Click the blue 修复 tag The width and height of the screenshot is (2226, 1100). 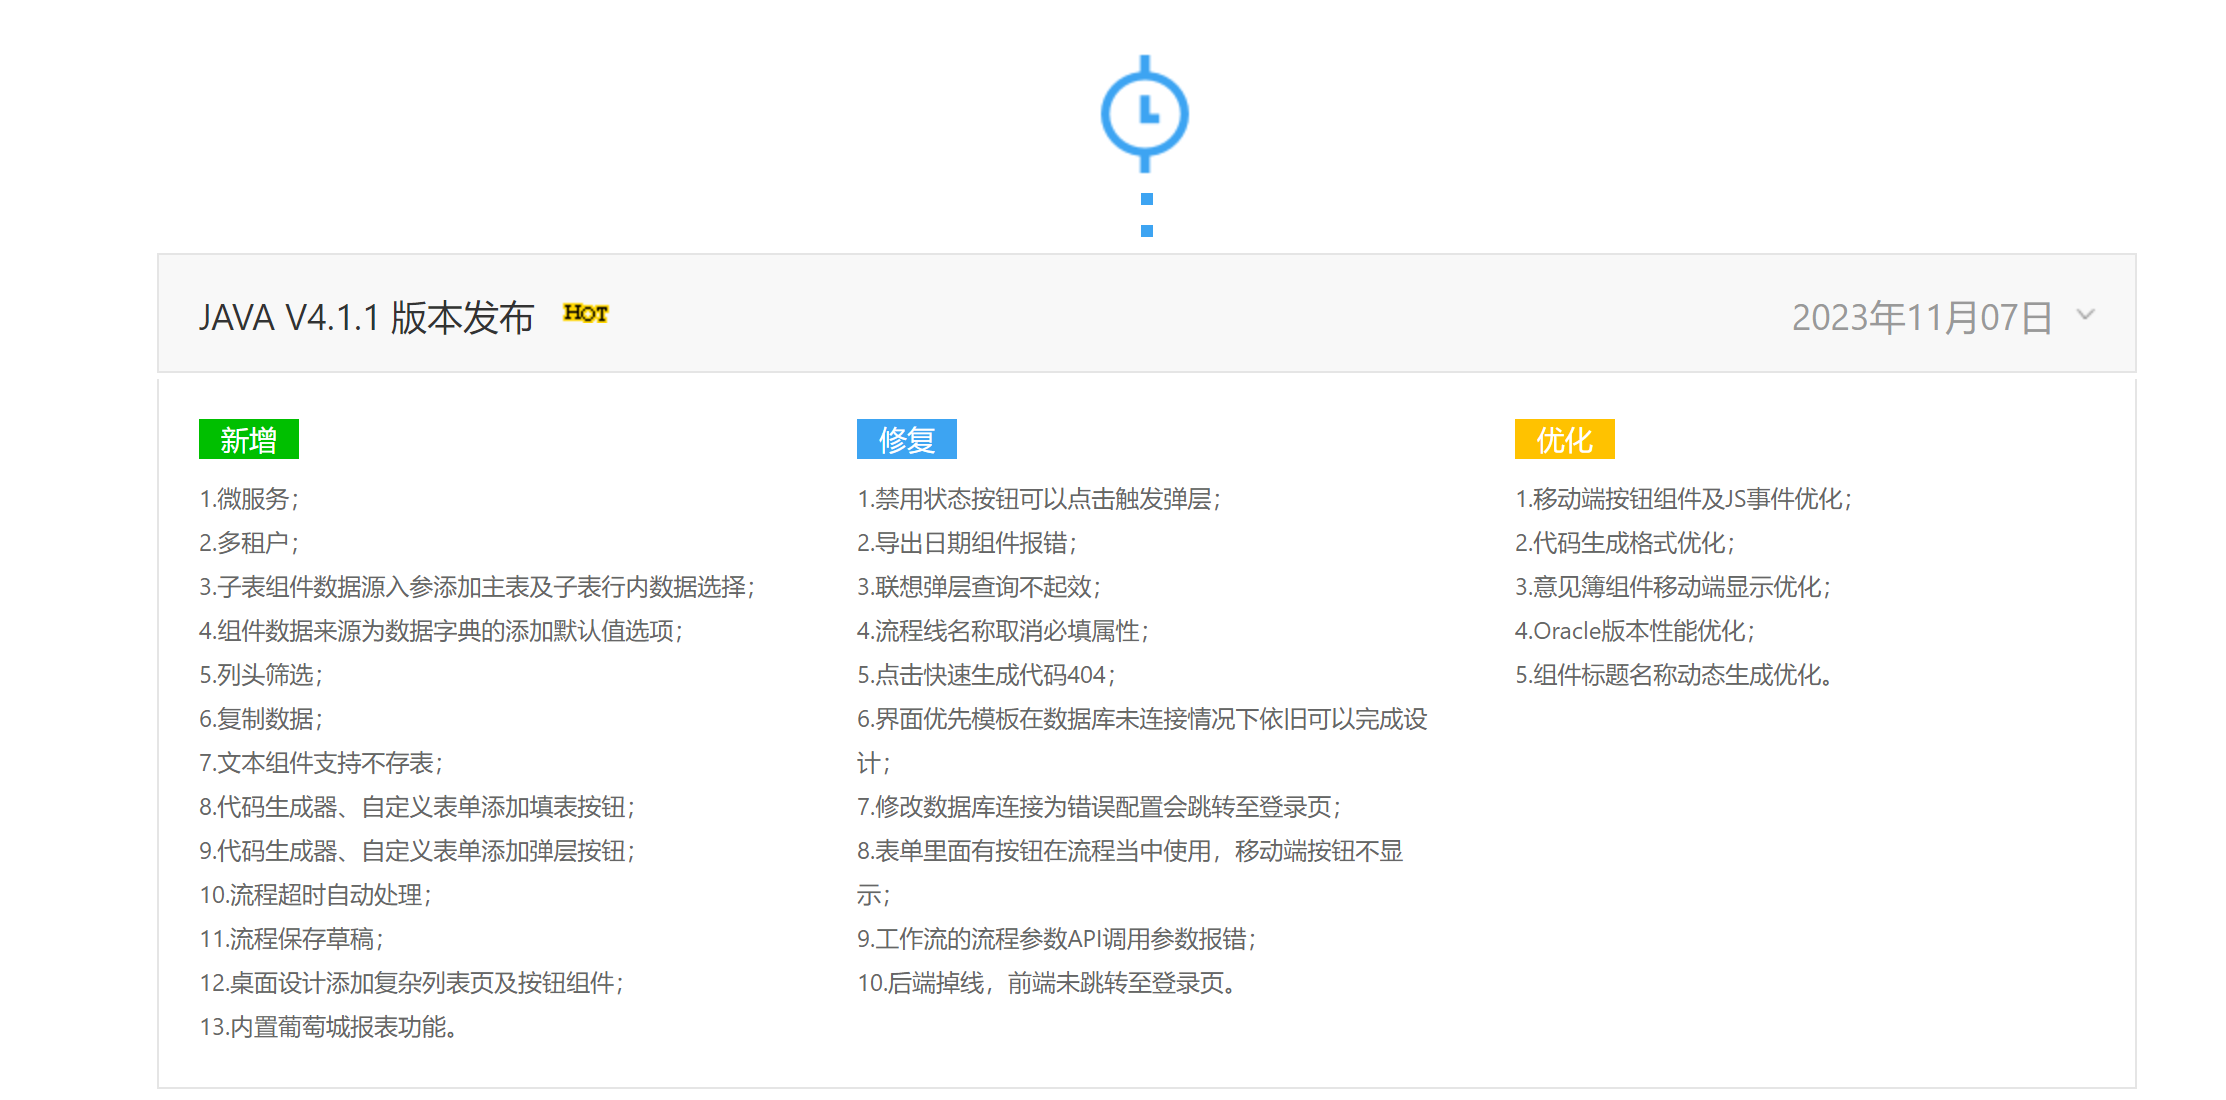coord(906,440)
